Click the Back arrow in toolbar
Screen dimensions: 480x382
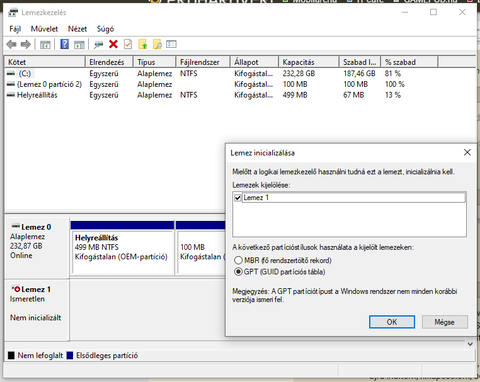point(11,44)
